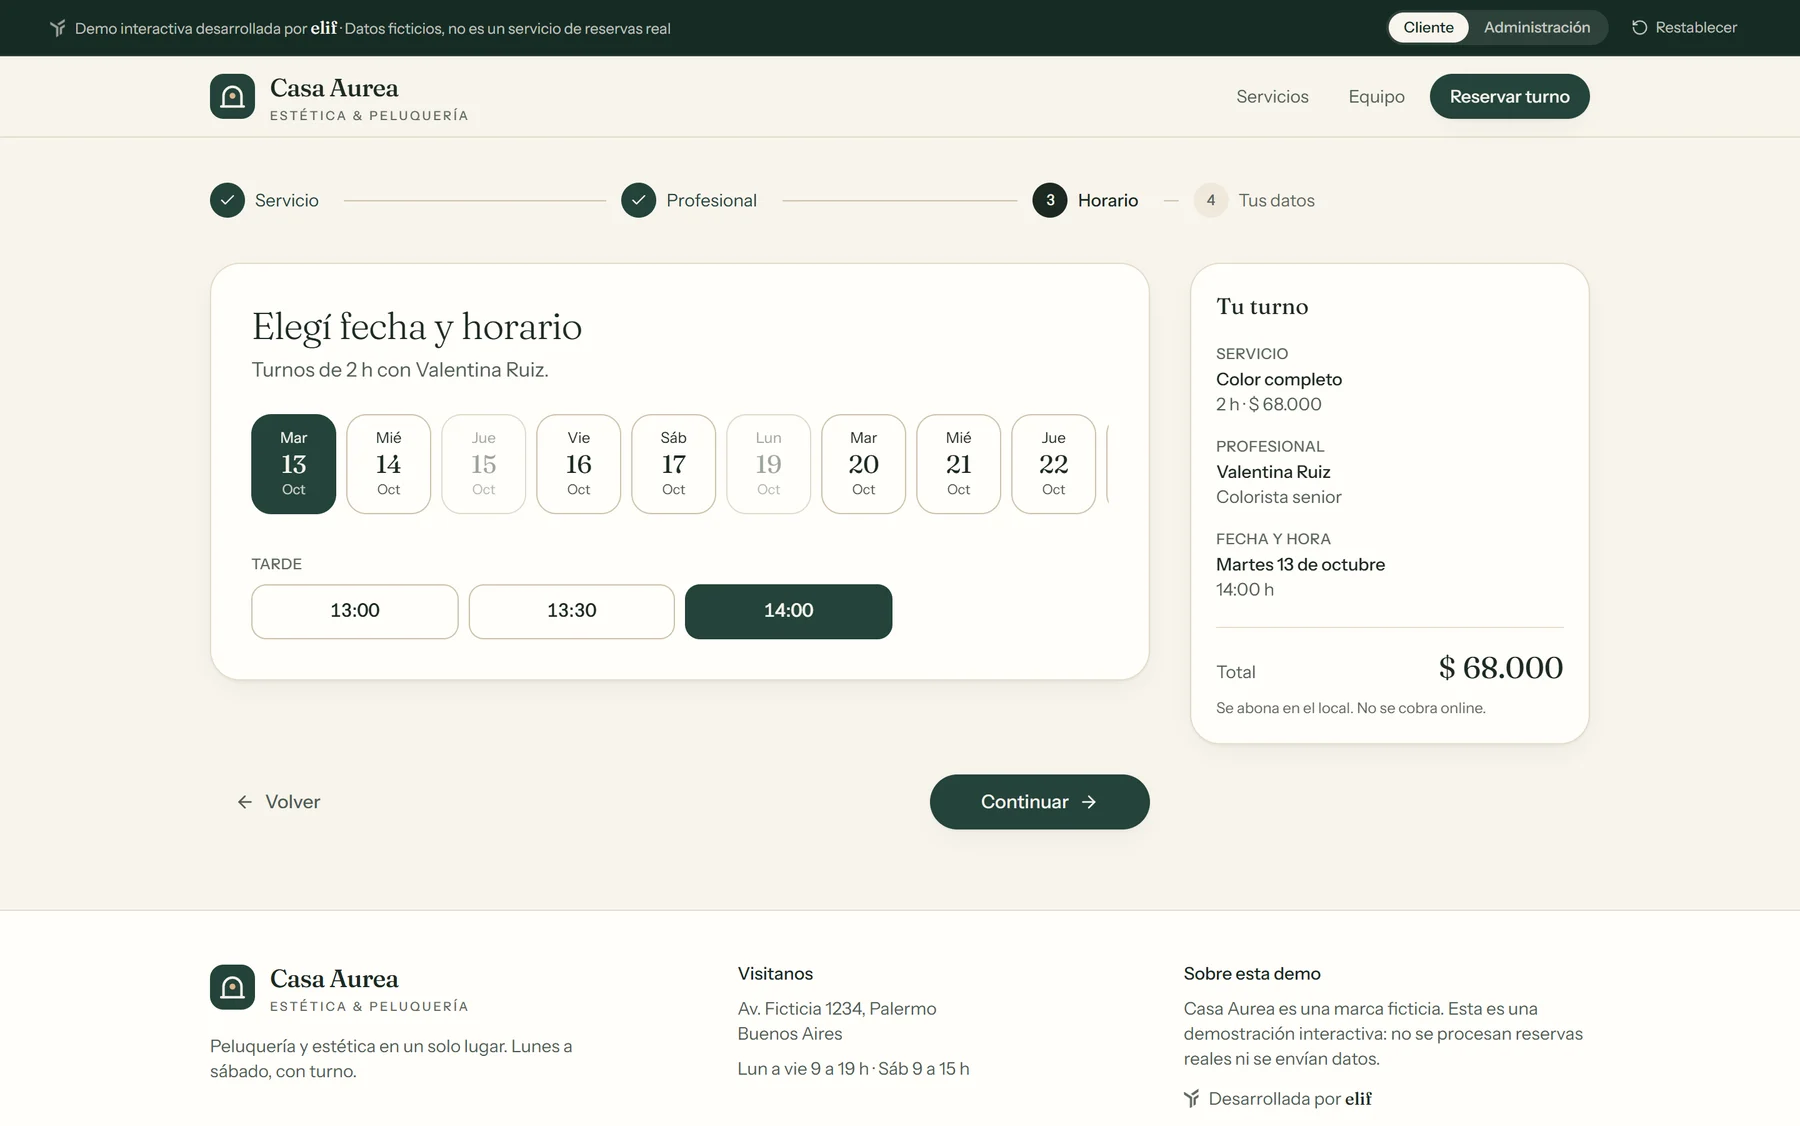Click the total amount $ 68.000

click(1500, 668)
